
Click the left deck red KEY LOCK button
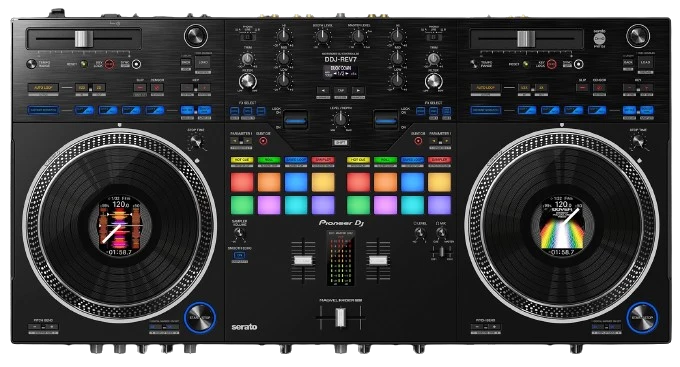(x=109, y=64)
